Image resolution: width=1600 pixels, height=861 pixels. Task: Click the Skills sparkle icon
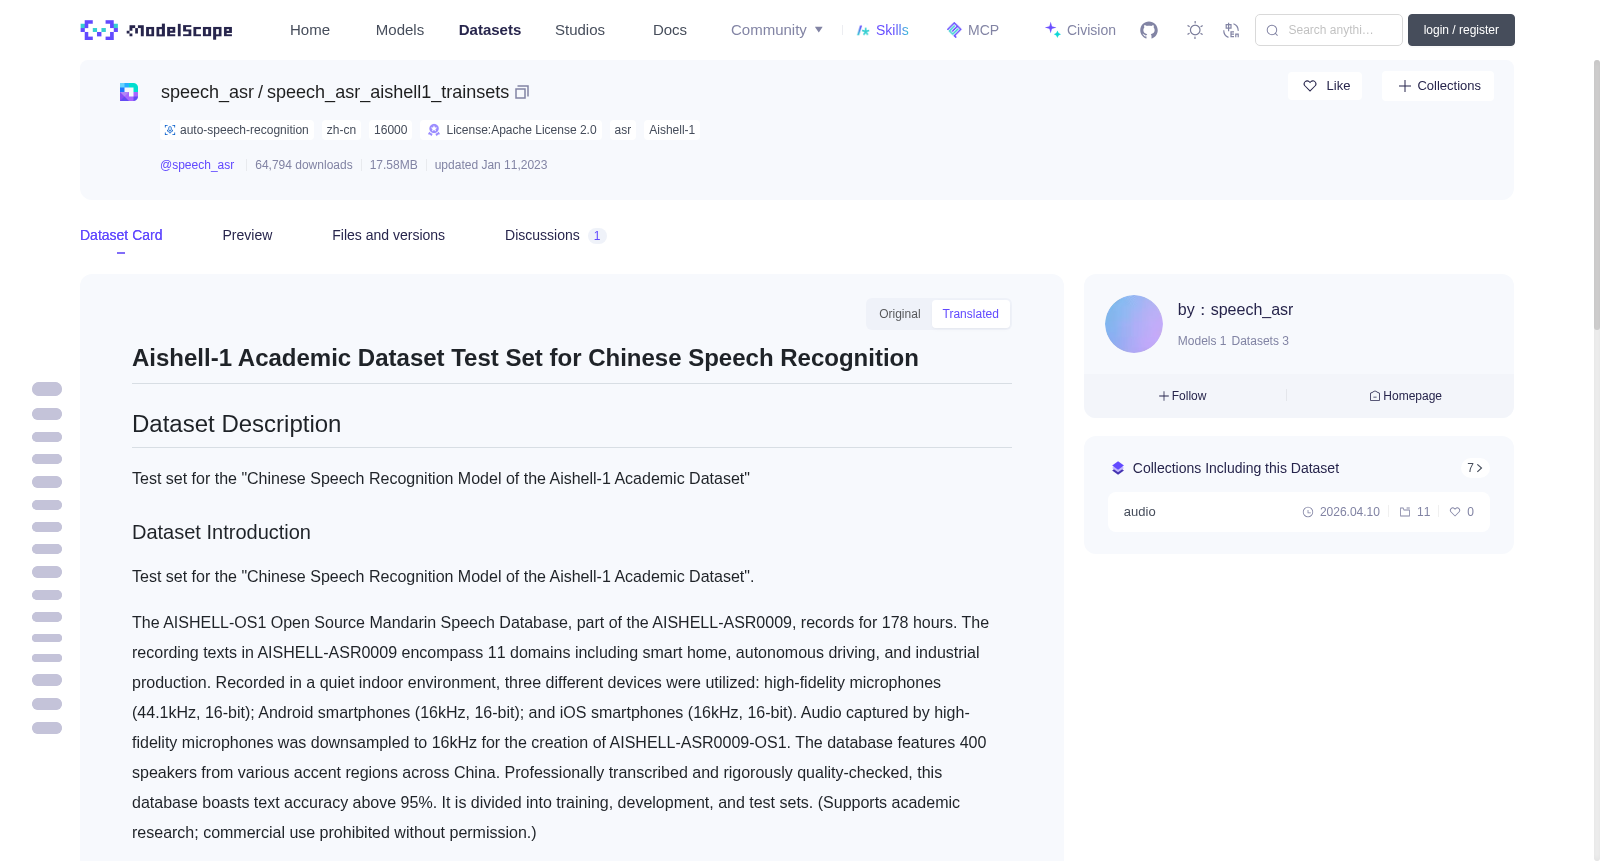(863, 30)
